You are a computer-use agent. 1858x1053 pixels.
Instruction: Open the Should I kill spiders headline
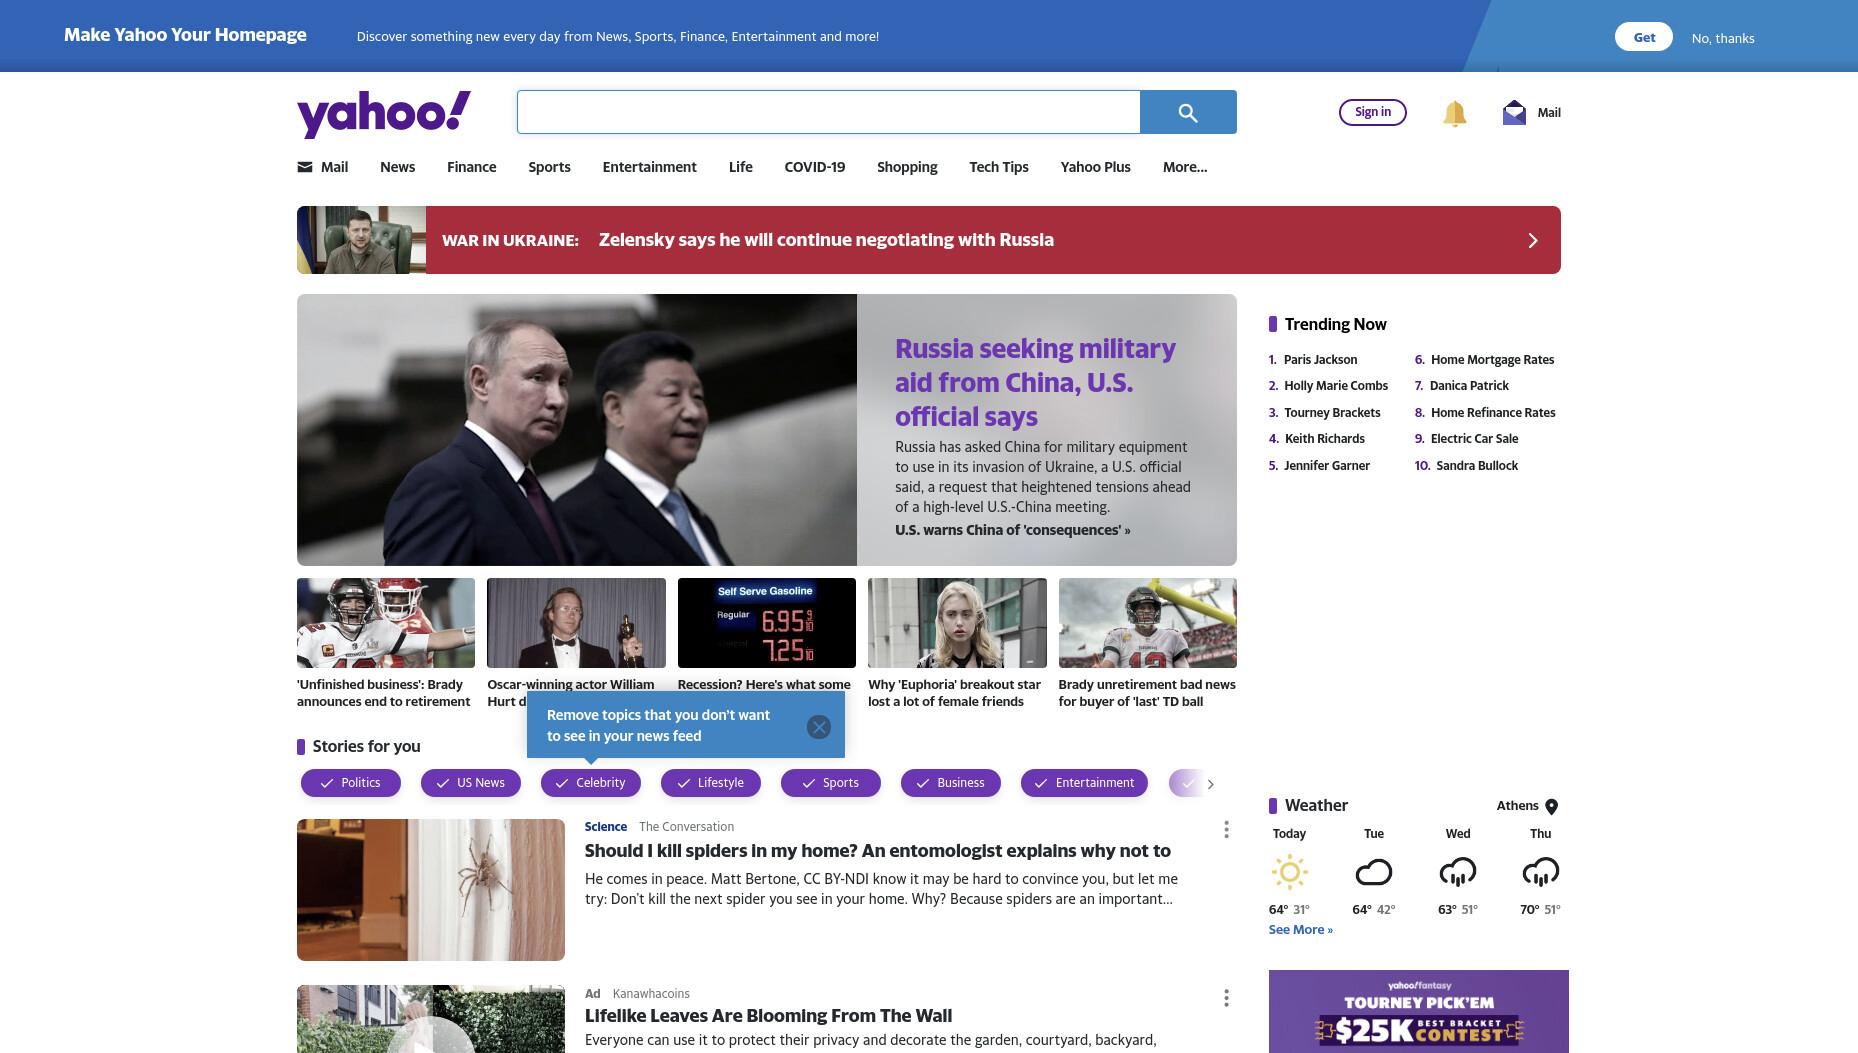(x=877, y=851)
